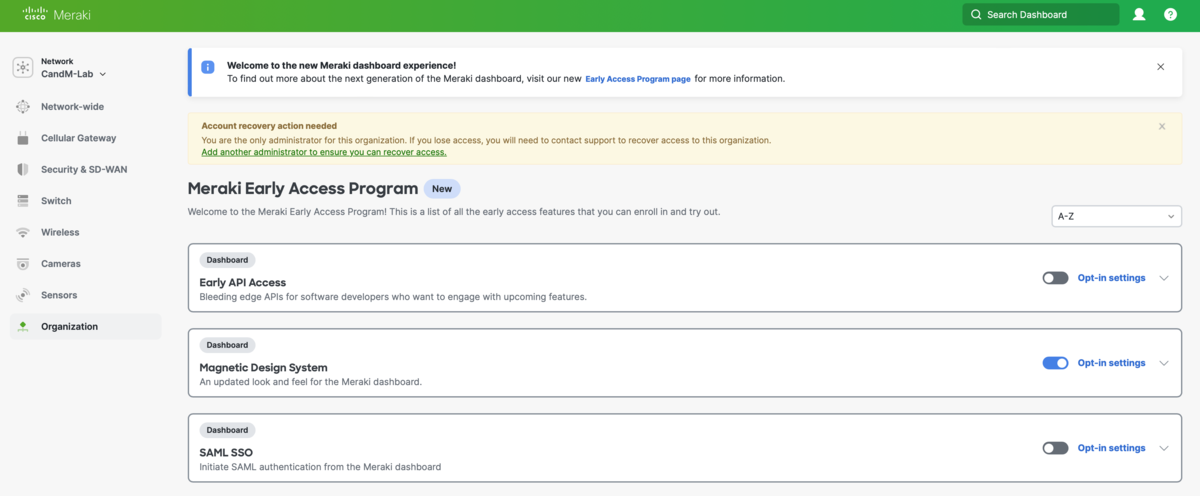Dismiss the welcome banner
This screenshot has height=496, width=1200.
[x=1160, y=67]
